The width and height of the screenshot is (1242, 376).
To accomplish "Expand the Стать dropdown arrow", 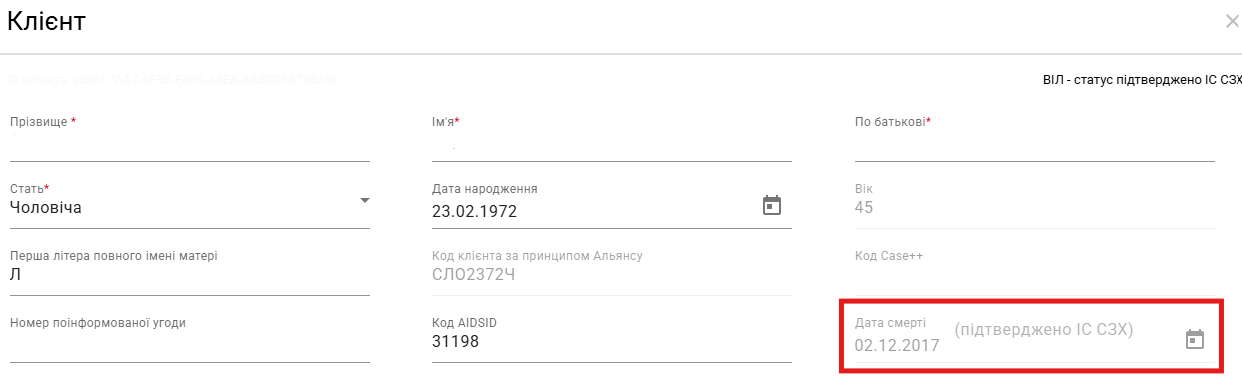I will 364,201.
